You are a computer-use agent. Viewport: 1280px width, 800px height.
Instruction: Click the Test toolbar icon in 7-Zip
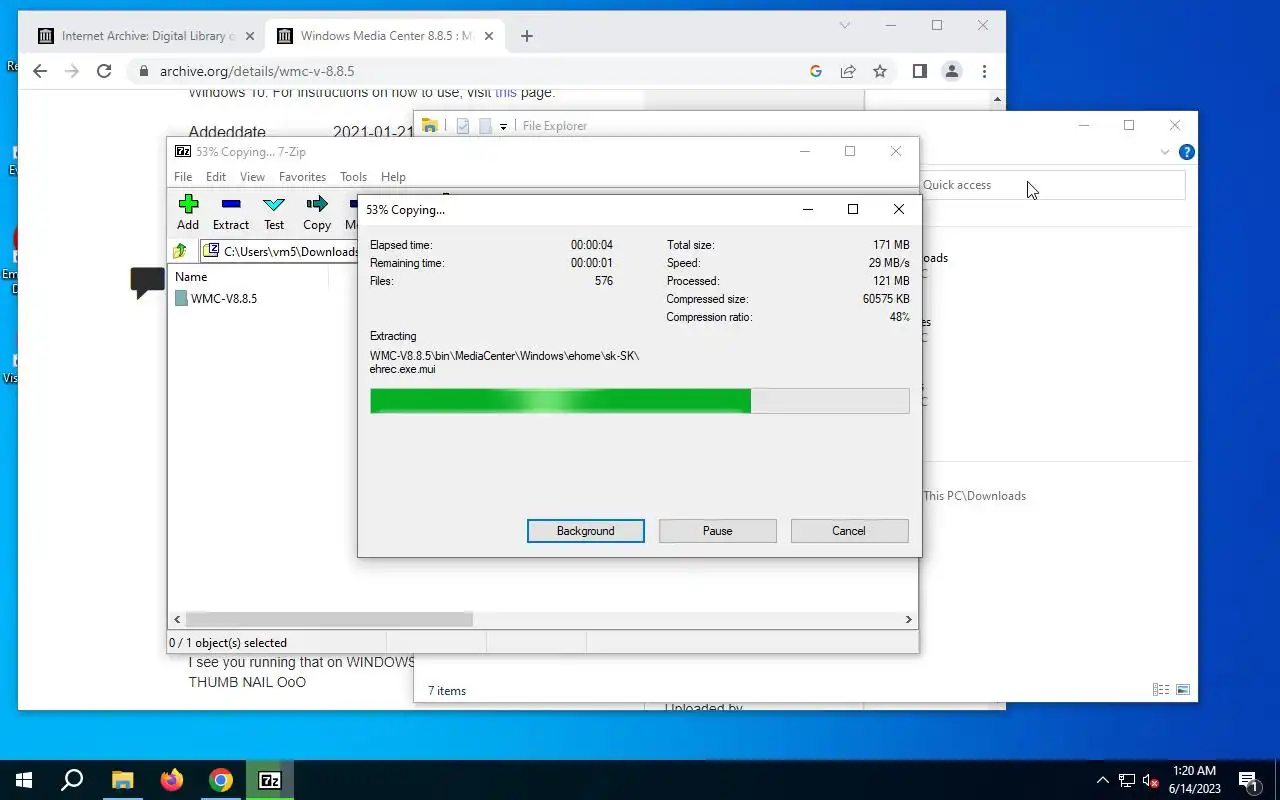point(274,212)
